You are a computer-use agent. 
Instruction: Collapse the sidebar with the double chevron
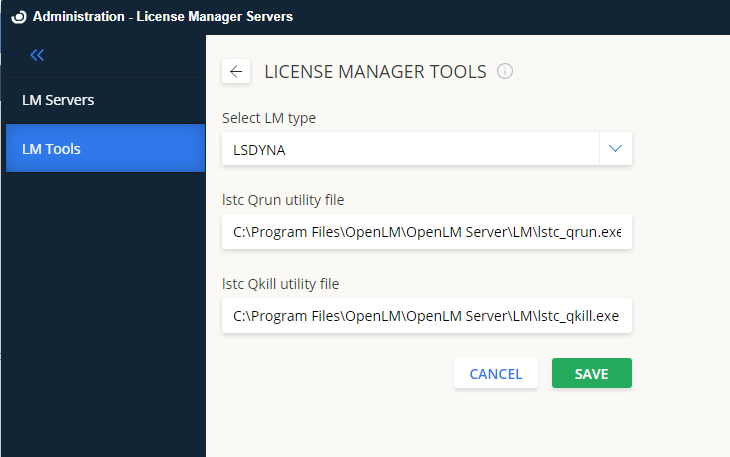[x=37, y=56]
